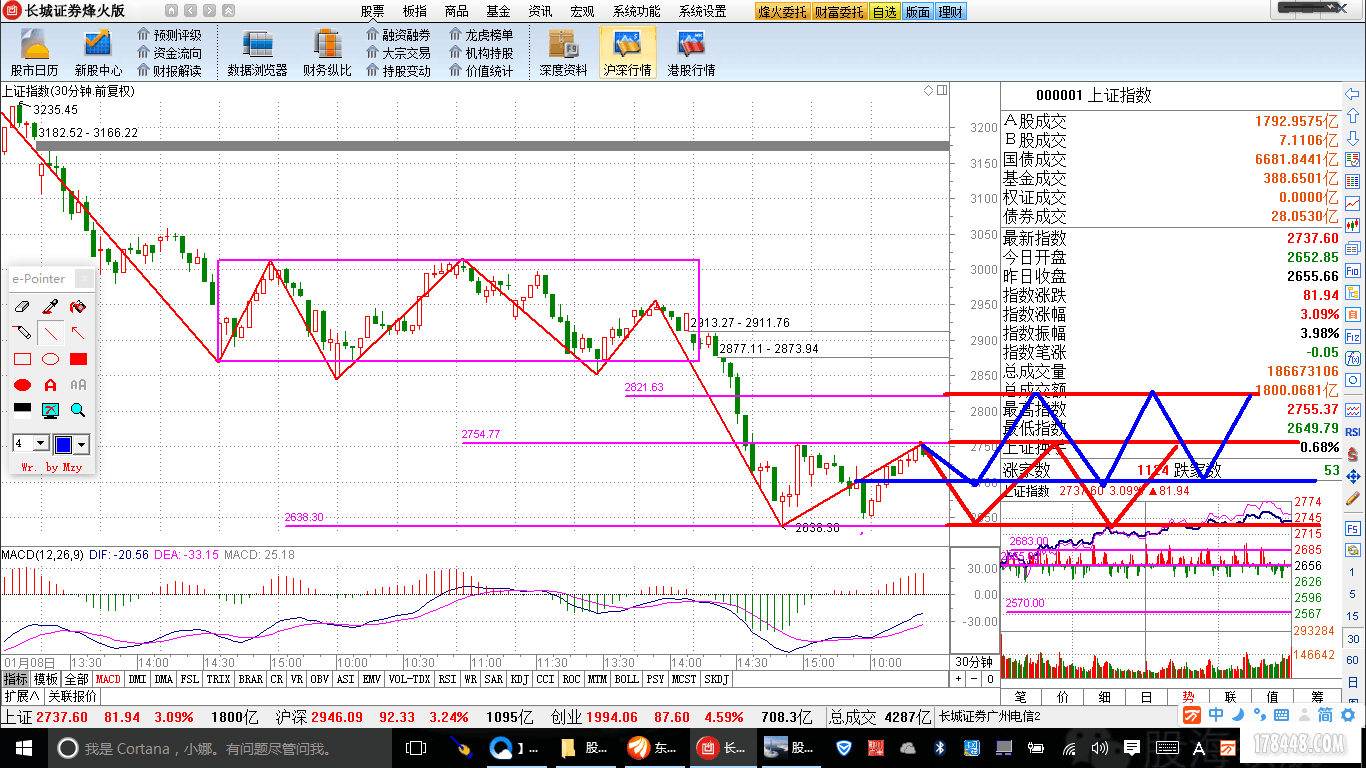Open the 商品 menu
This screenshot has width=1366, height=768.
coord(456,12)
